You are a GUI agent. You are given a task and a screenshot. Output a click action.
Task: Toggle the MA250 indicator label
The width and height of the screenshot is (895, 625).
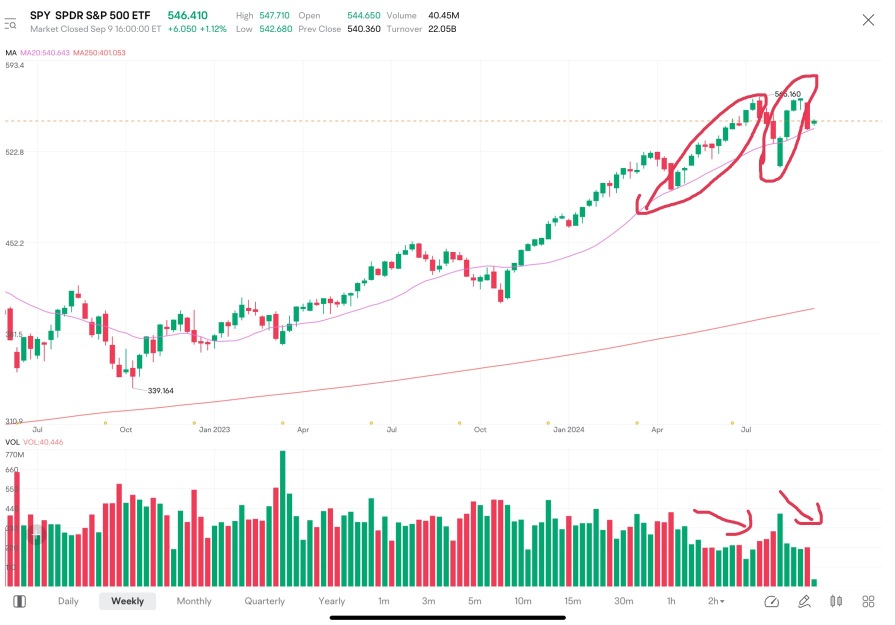tap(99, 53)
